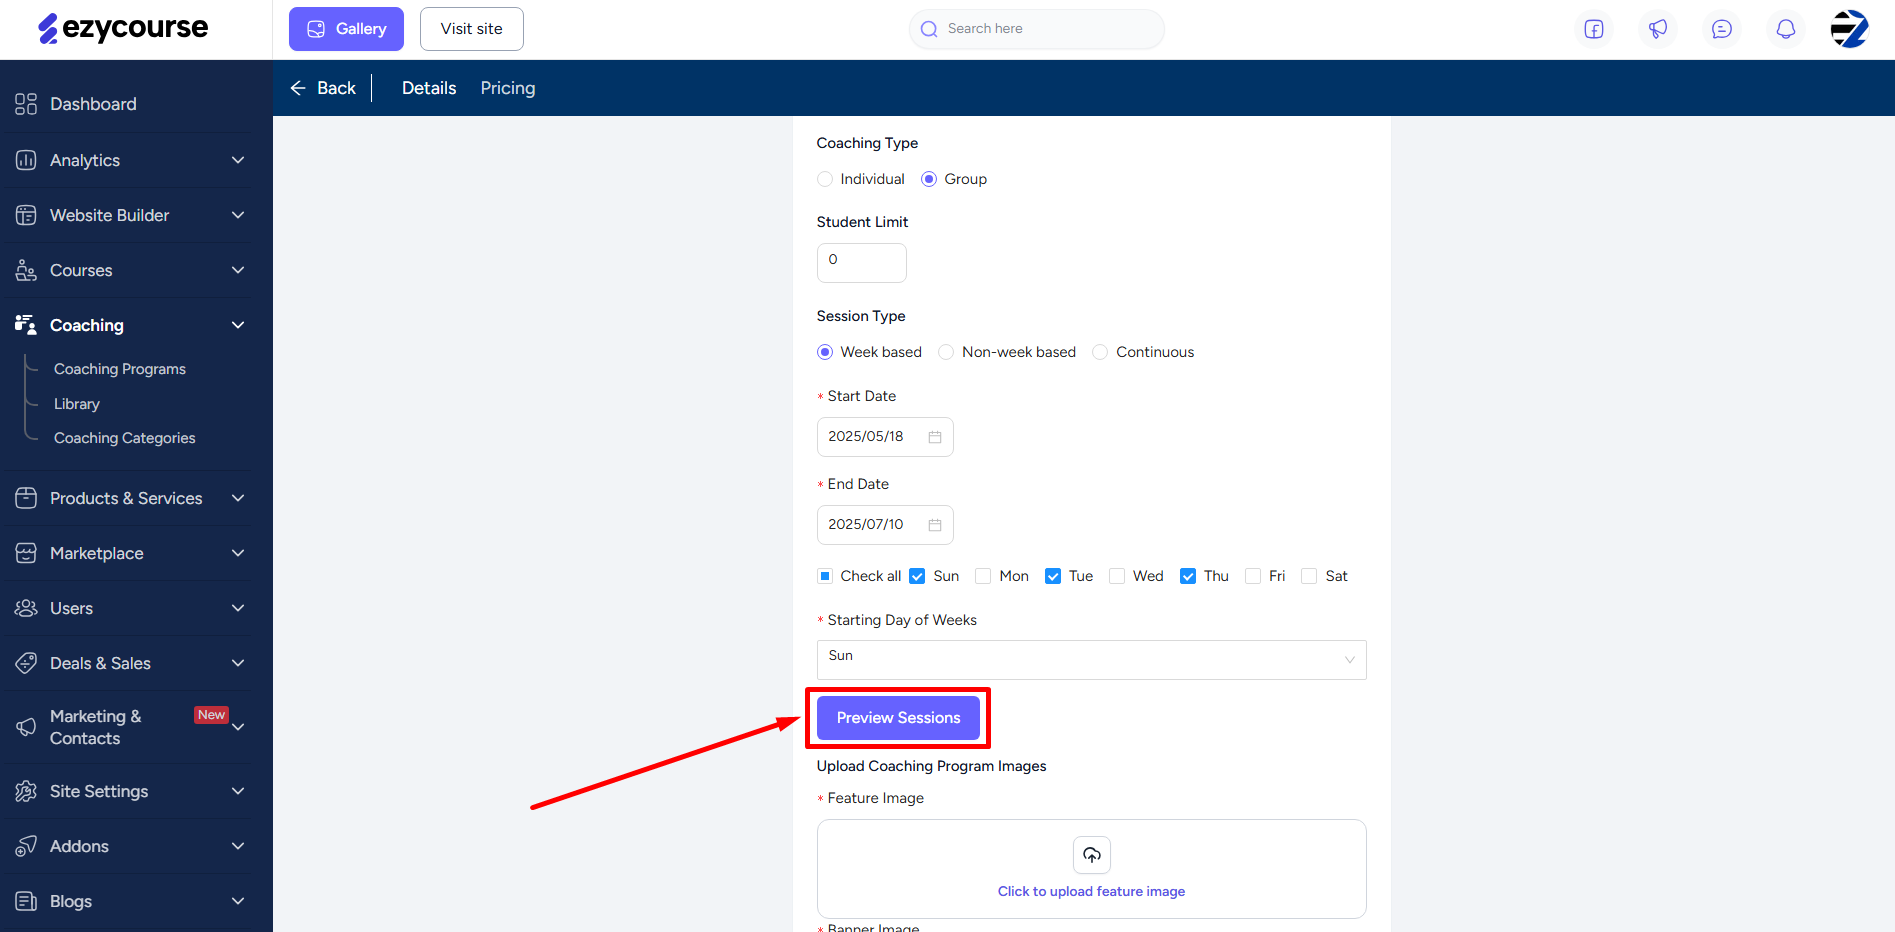
Task: Select Week based session type
Action: pyautogui.click(x=825, y=352)
